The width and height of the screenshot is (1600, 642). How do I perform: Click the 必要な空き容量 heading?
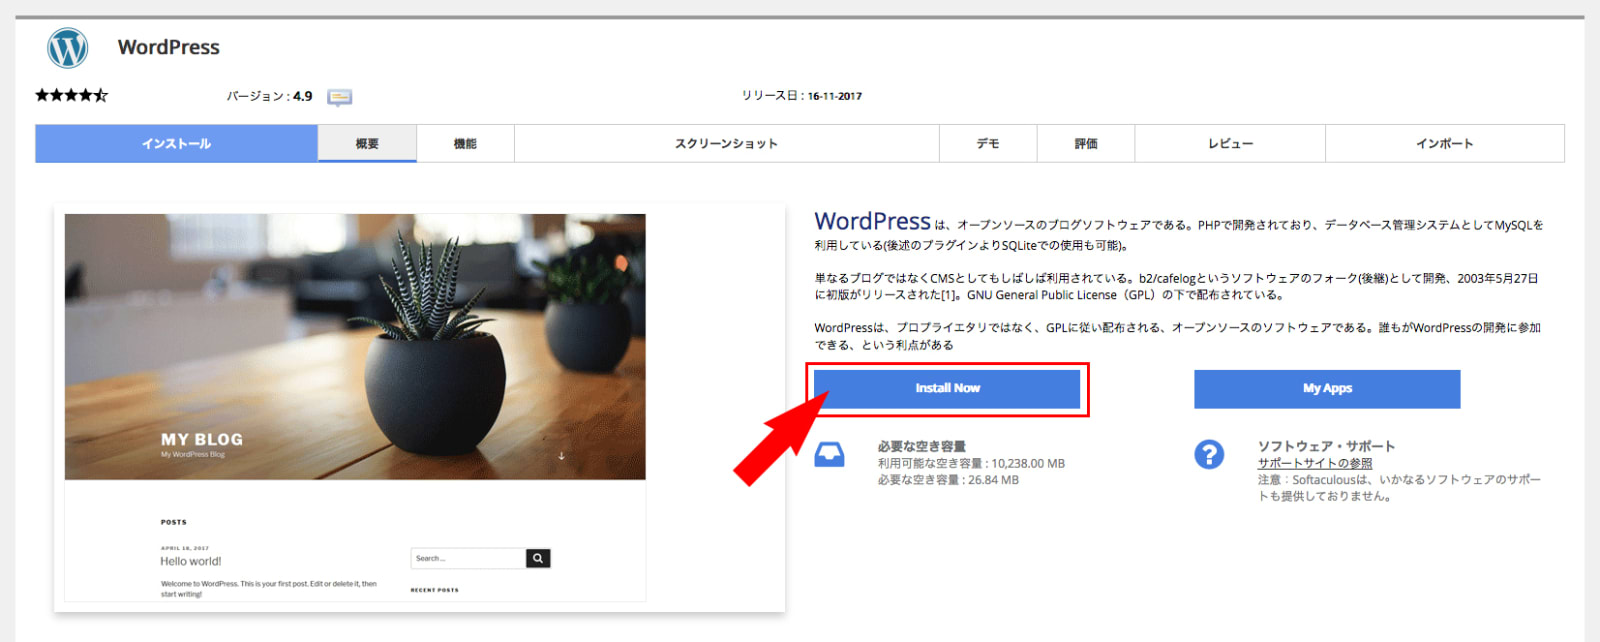922,446
